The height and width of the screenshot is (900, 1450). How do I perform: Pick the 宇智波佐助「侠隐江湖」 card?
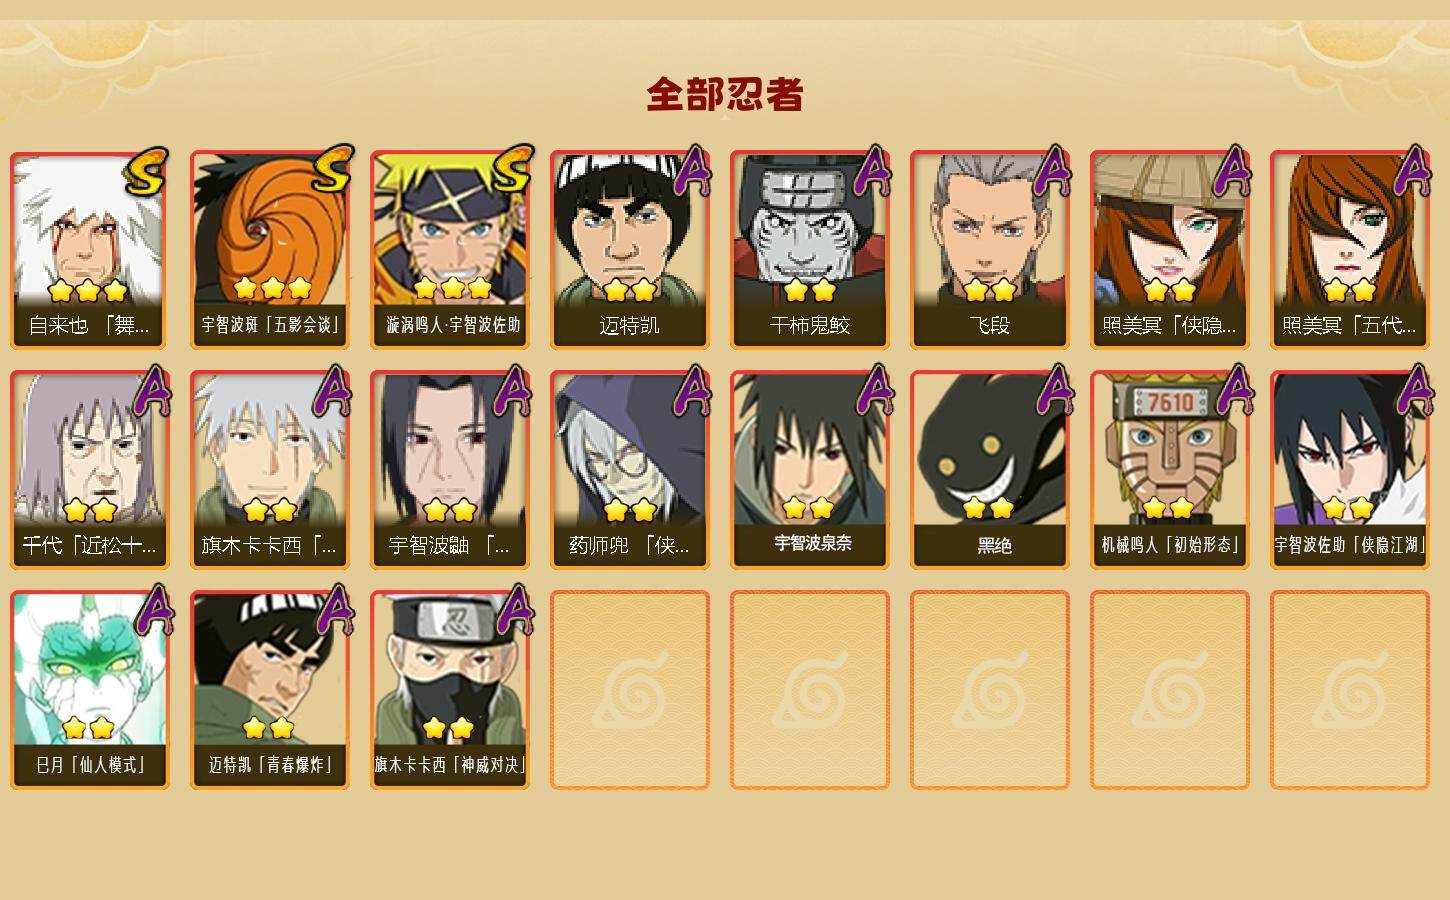click(x=1350, y=470)
